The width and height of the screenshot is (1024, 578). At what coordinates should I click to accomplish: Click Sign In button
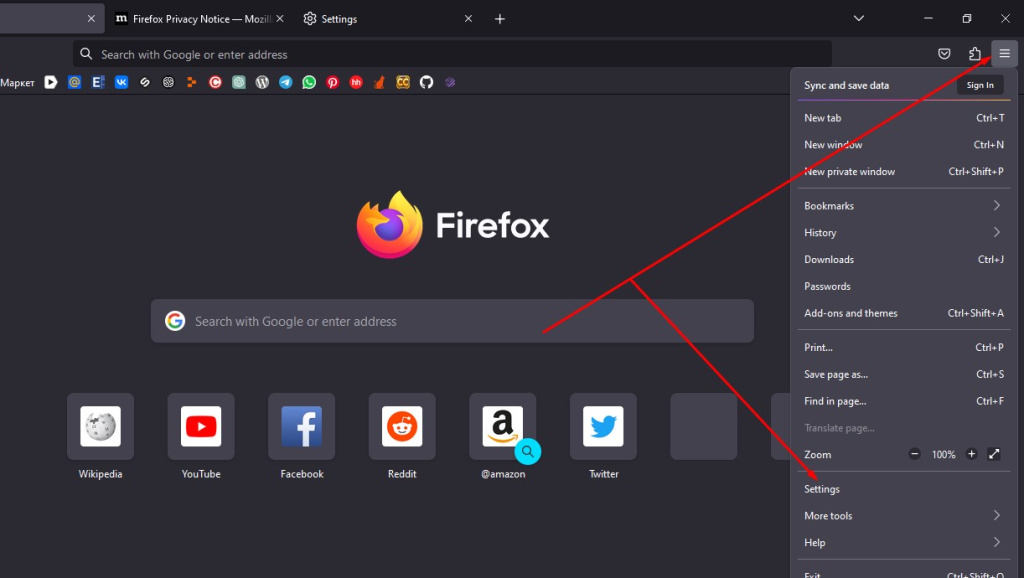click(980, 85)
